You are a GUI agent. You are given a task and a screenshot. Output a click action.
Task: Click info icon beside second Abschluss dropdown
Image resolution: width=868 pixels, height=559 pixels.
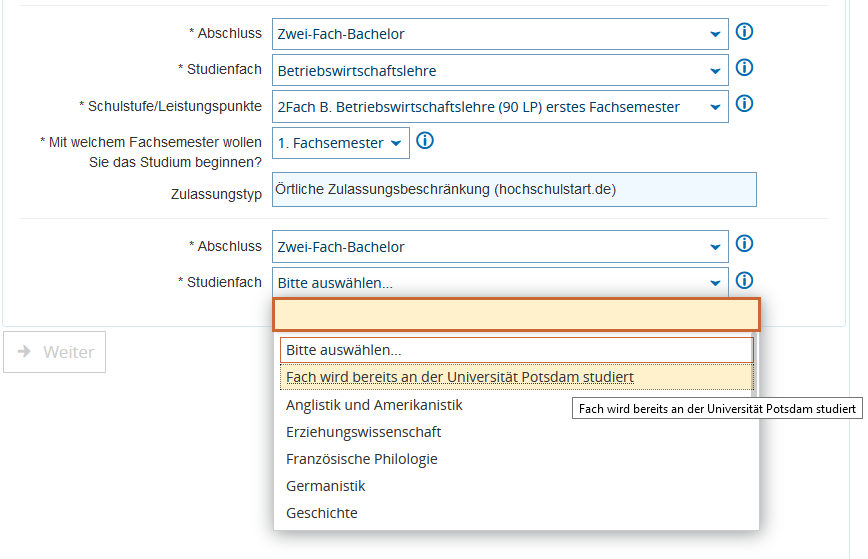tap(744, 244)
